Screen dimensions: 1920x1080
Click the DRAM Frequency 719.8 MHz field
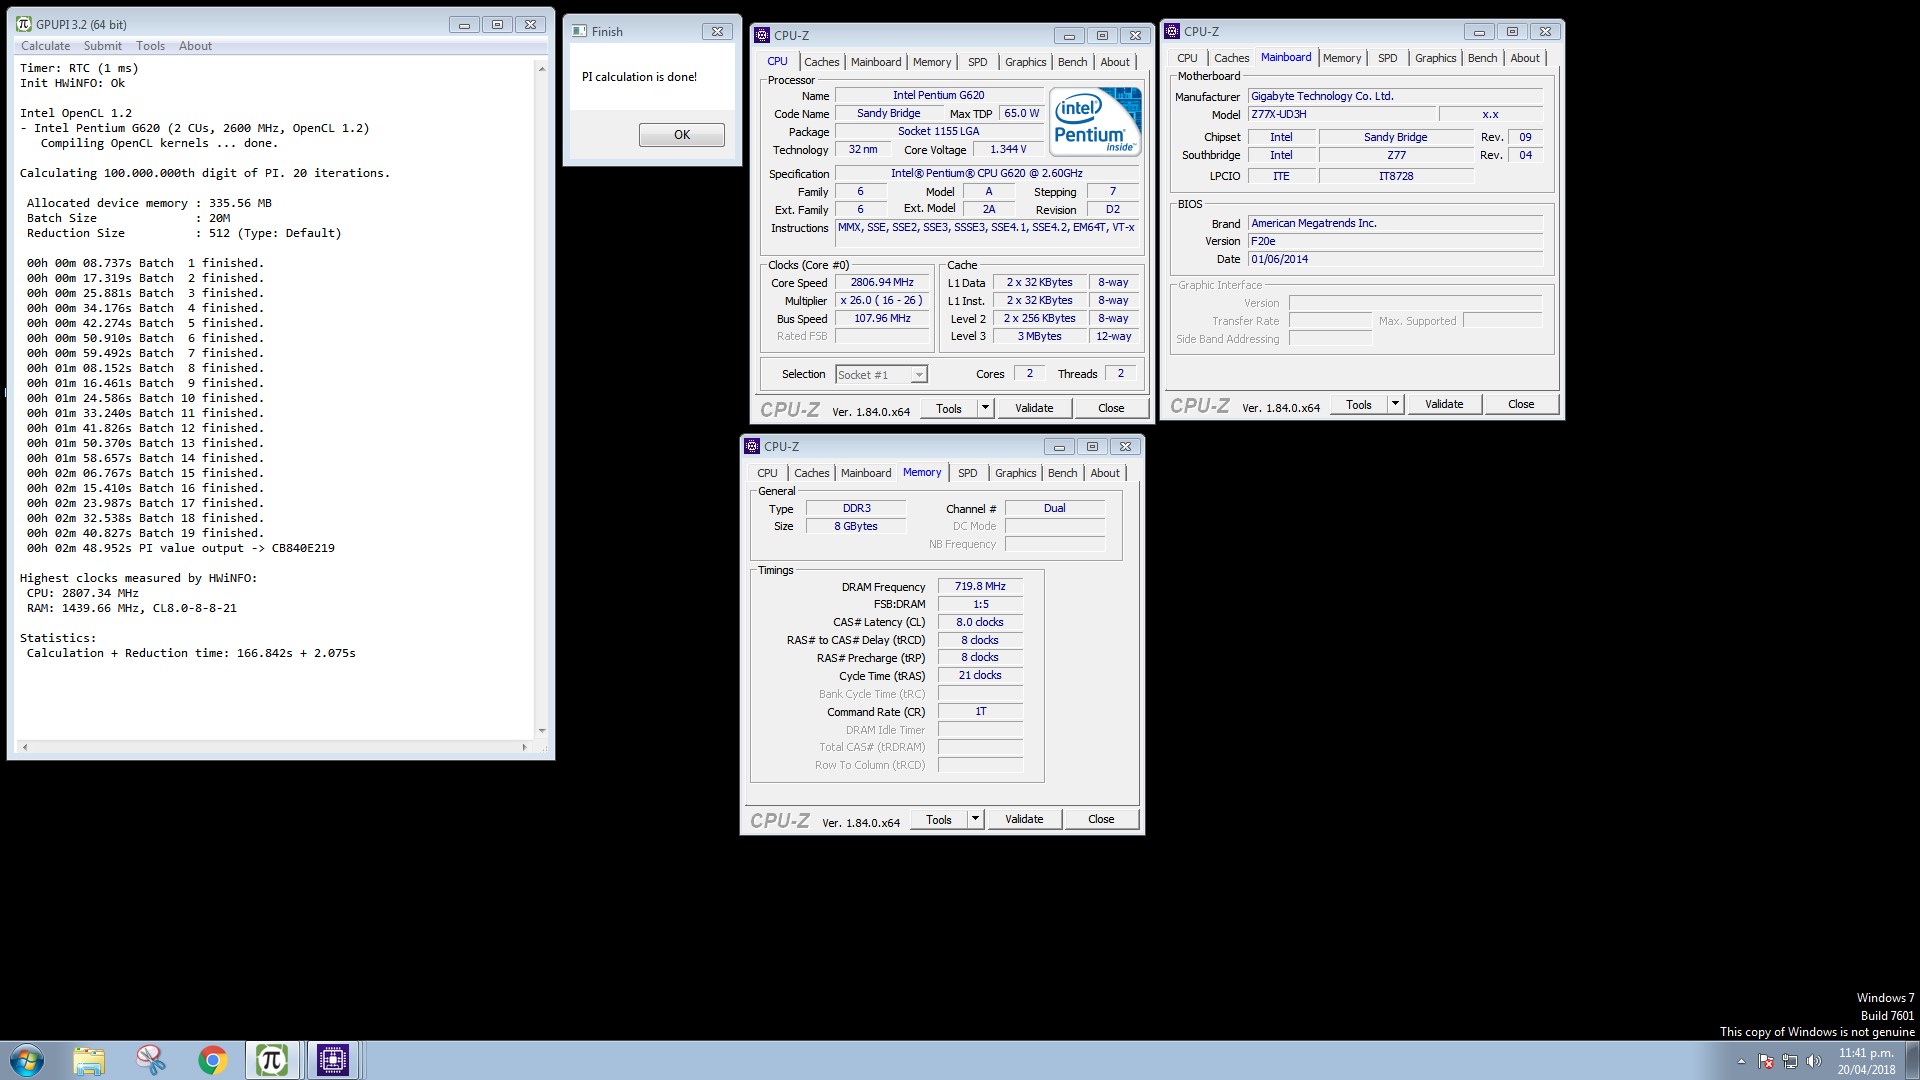(980, 586)
